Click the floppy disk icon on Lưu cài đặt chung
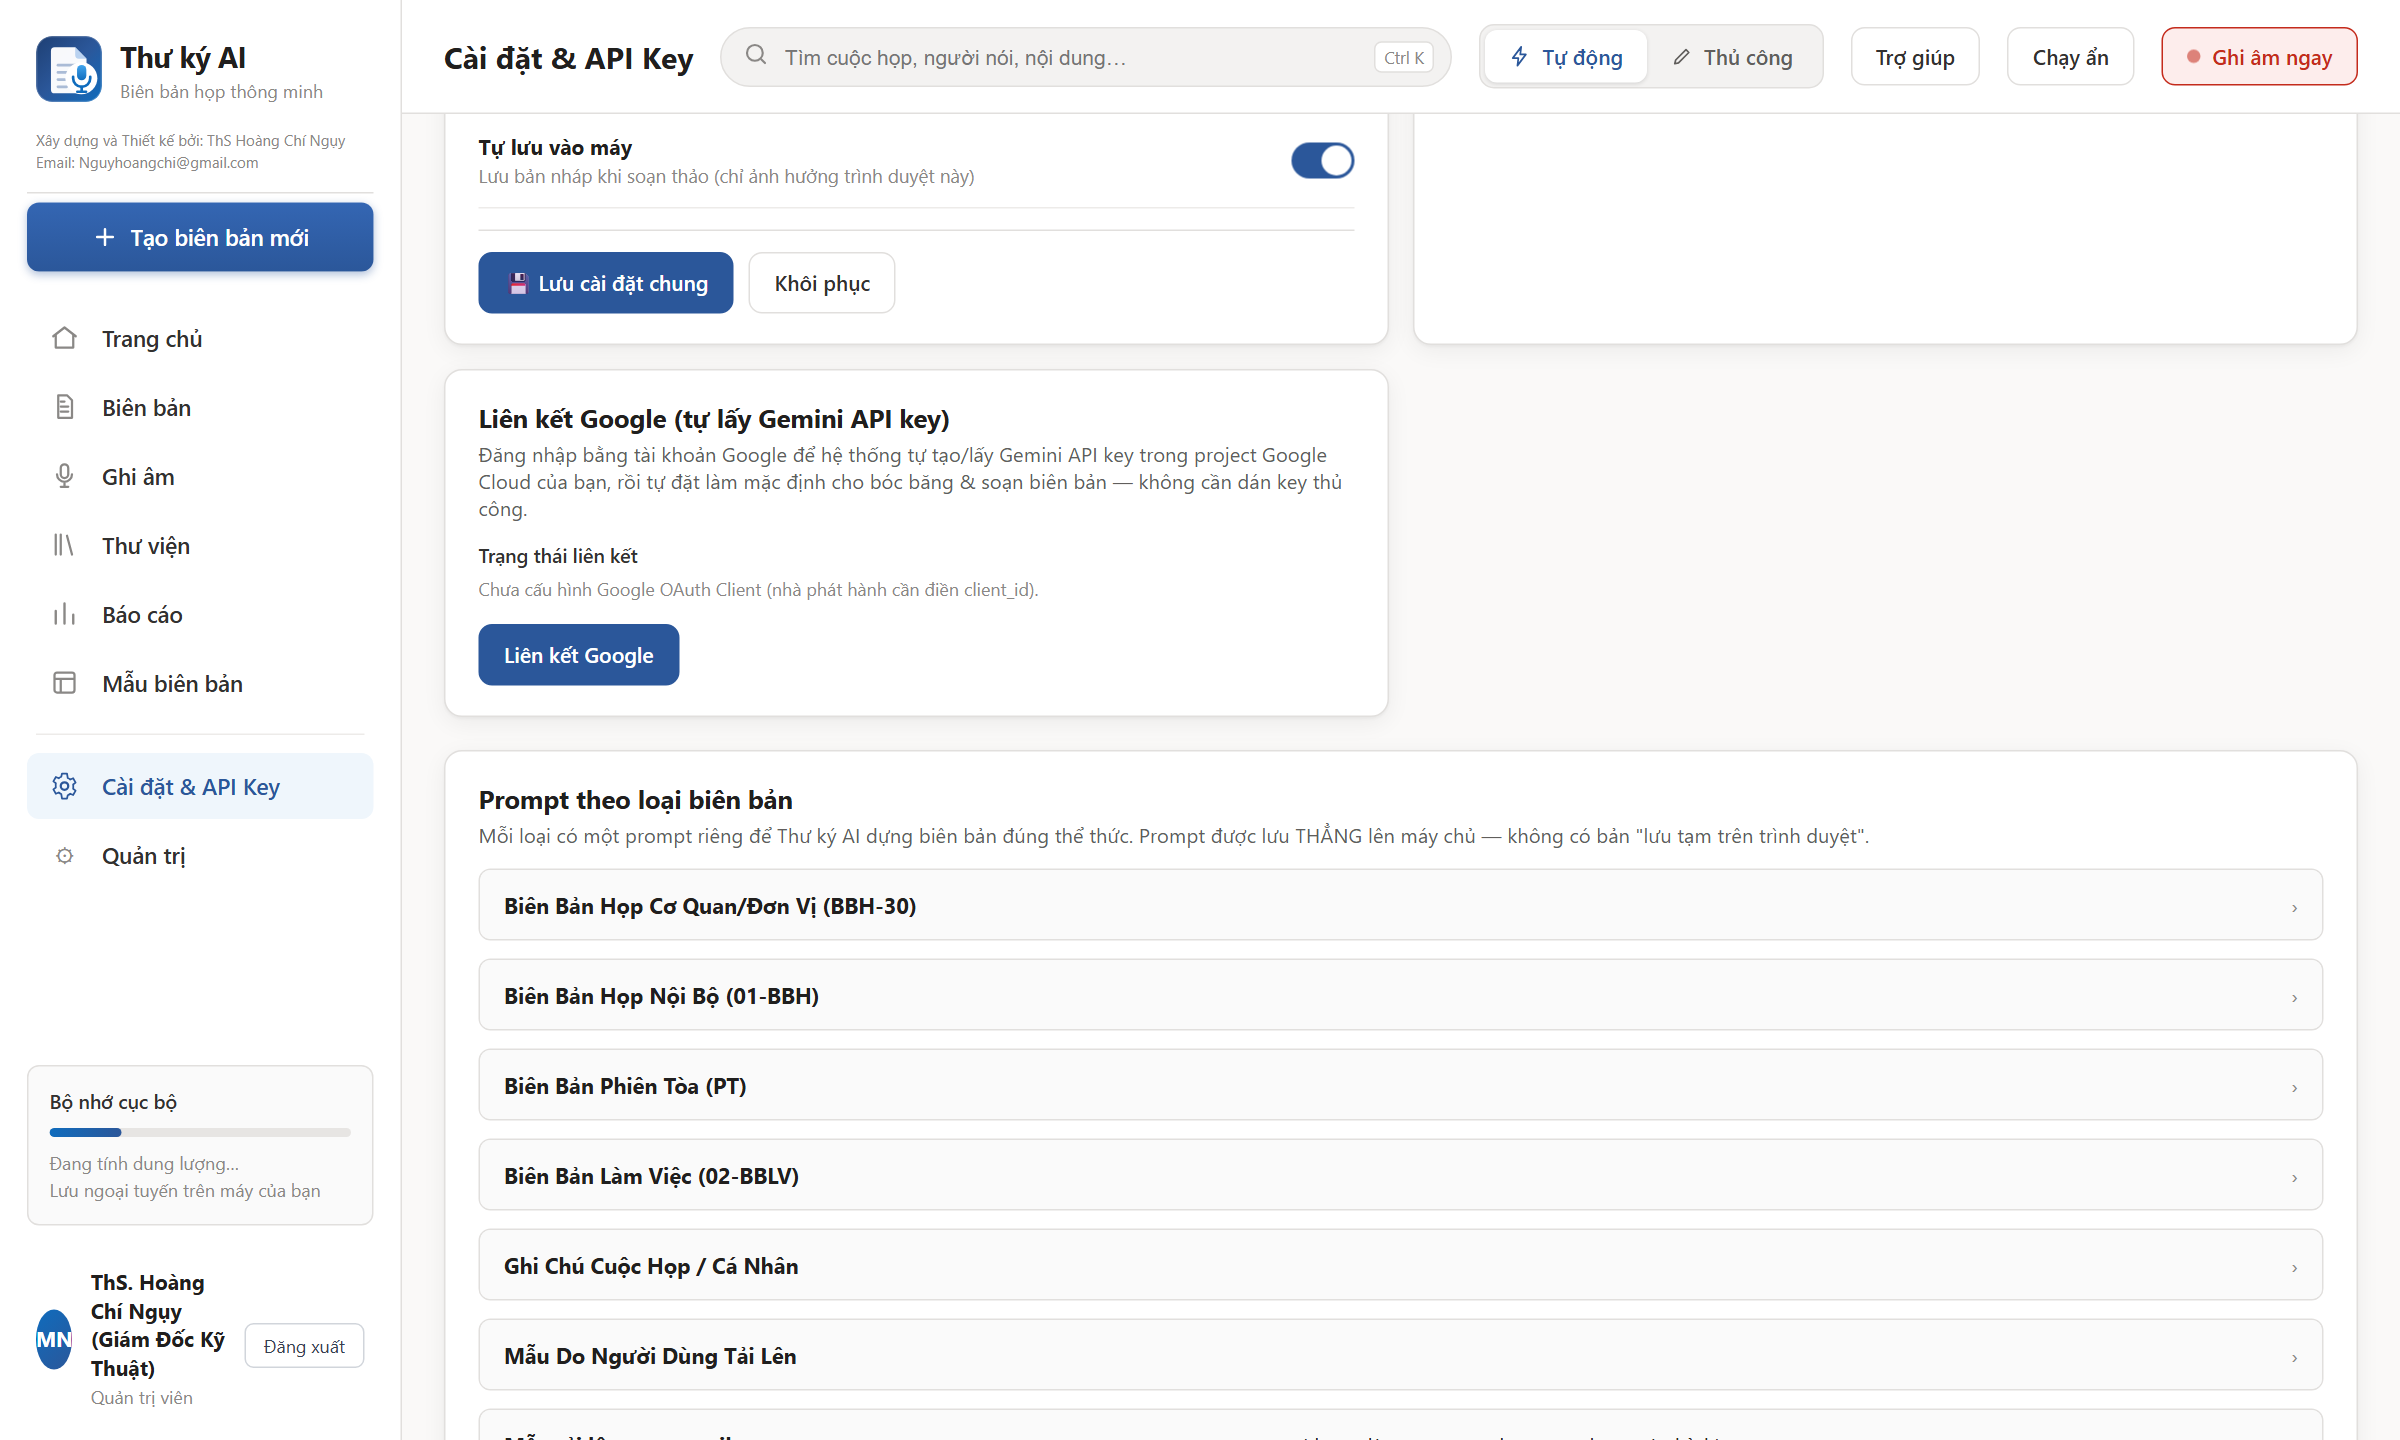 pyautogui.click(x=518, y=284)
